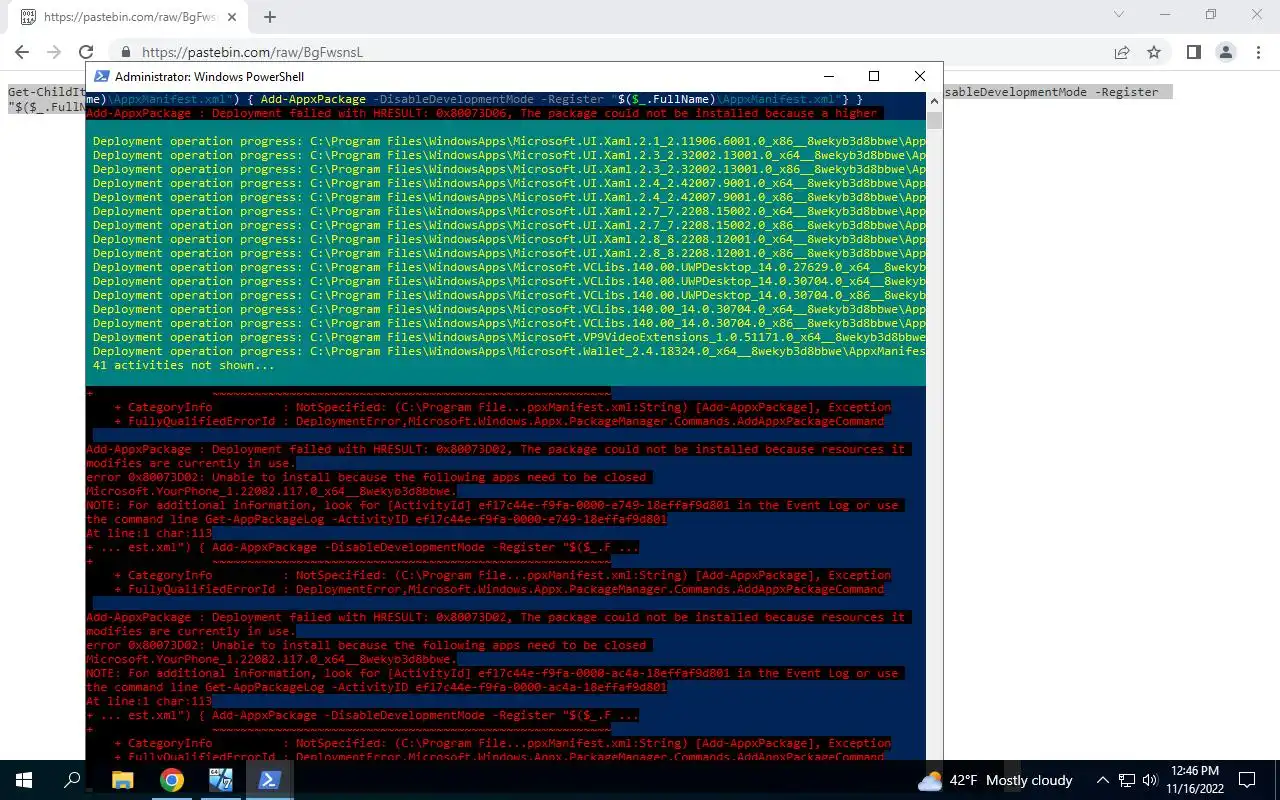Click the 0x80073D06 error line
The width and height of the screenshot is (1280, 800).
[482, 113]
